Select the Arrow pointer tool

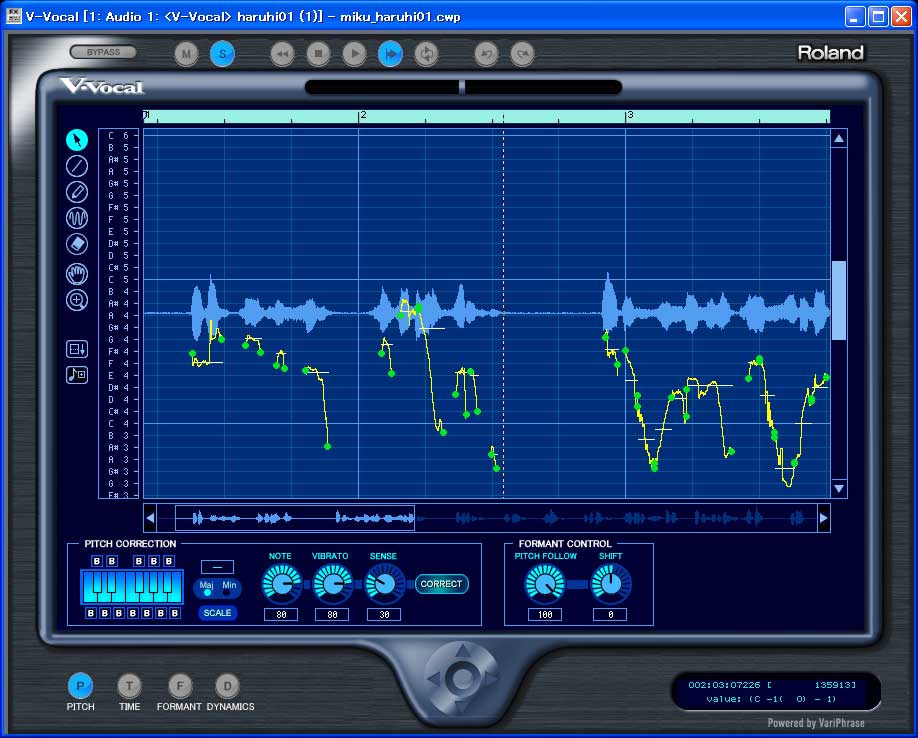(x=77, y=140)
